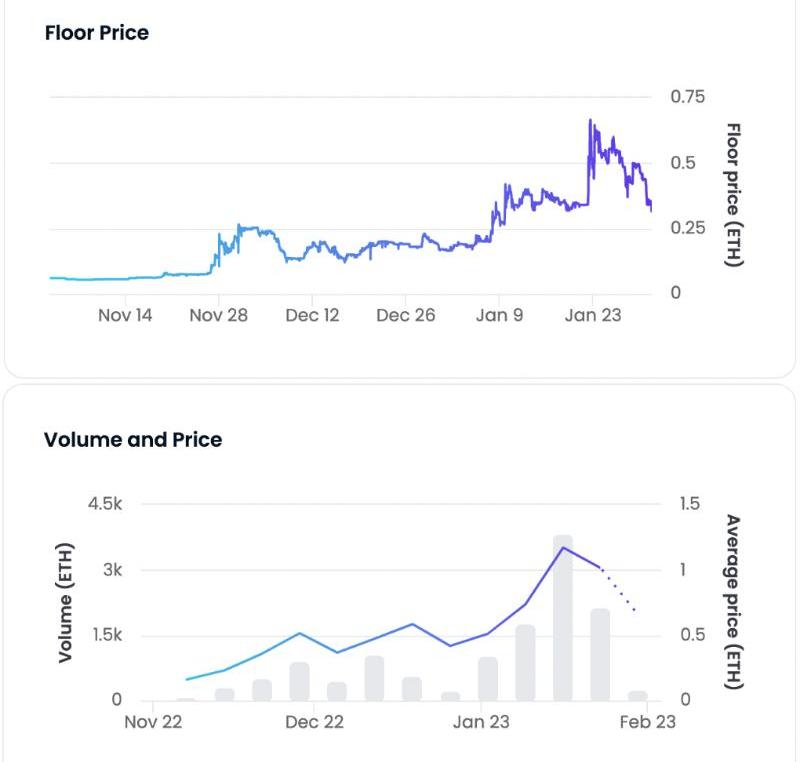Click the Feb 23 month label
The width and height of the screenshot is (800, 762).
point(648,722)
